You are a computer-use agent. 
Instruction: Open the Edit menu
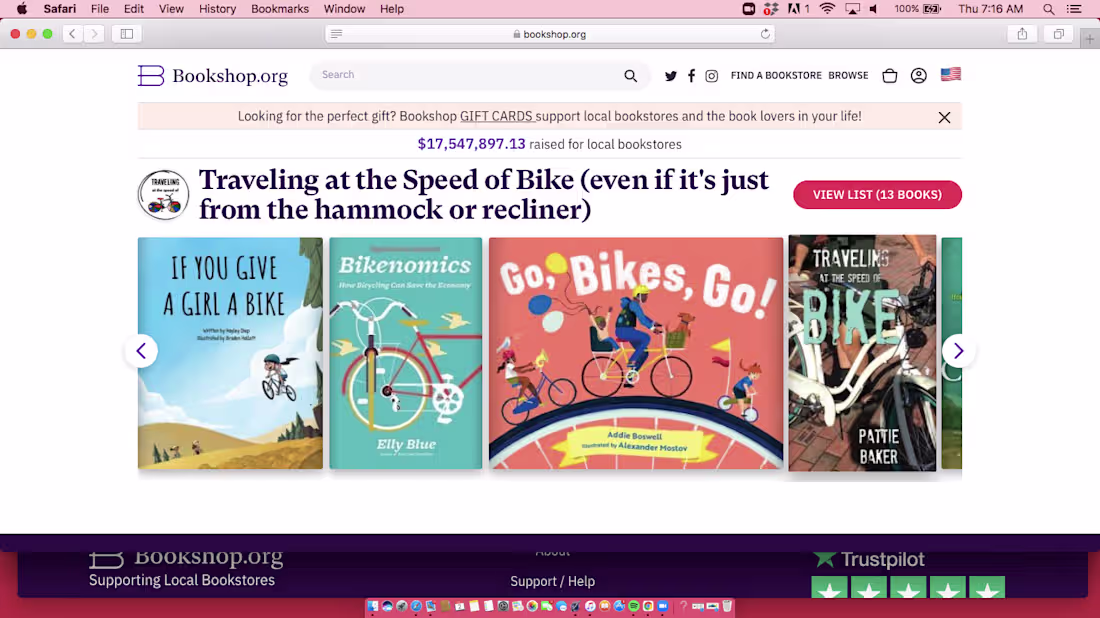[x=133, y=9]
